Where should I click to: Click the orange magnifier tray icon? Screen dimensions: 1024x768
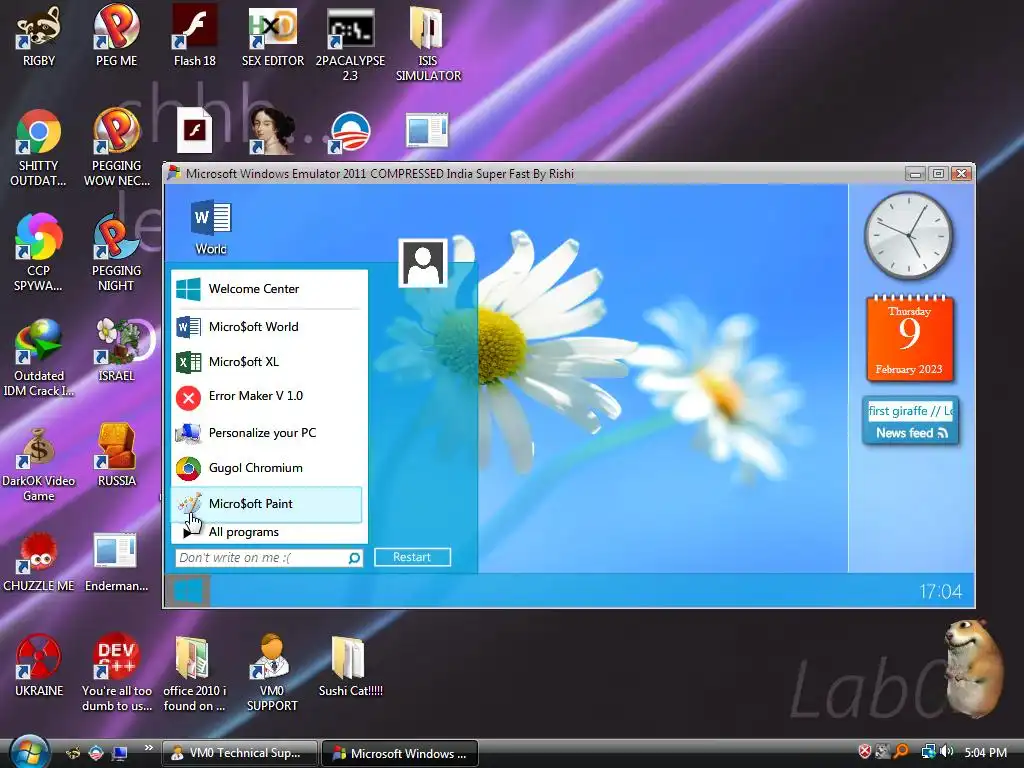901,752
